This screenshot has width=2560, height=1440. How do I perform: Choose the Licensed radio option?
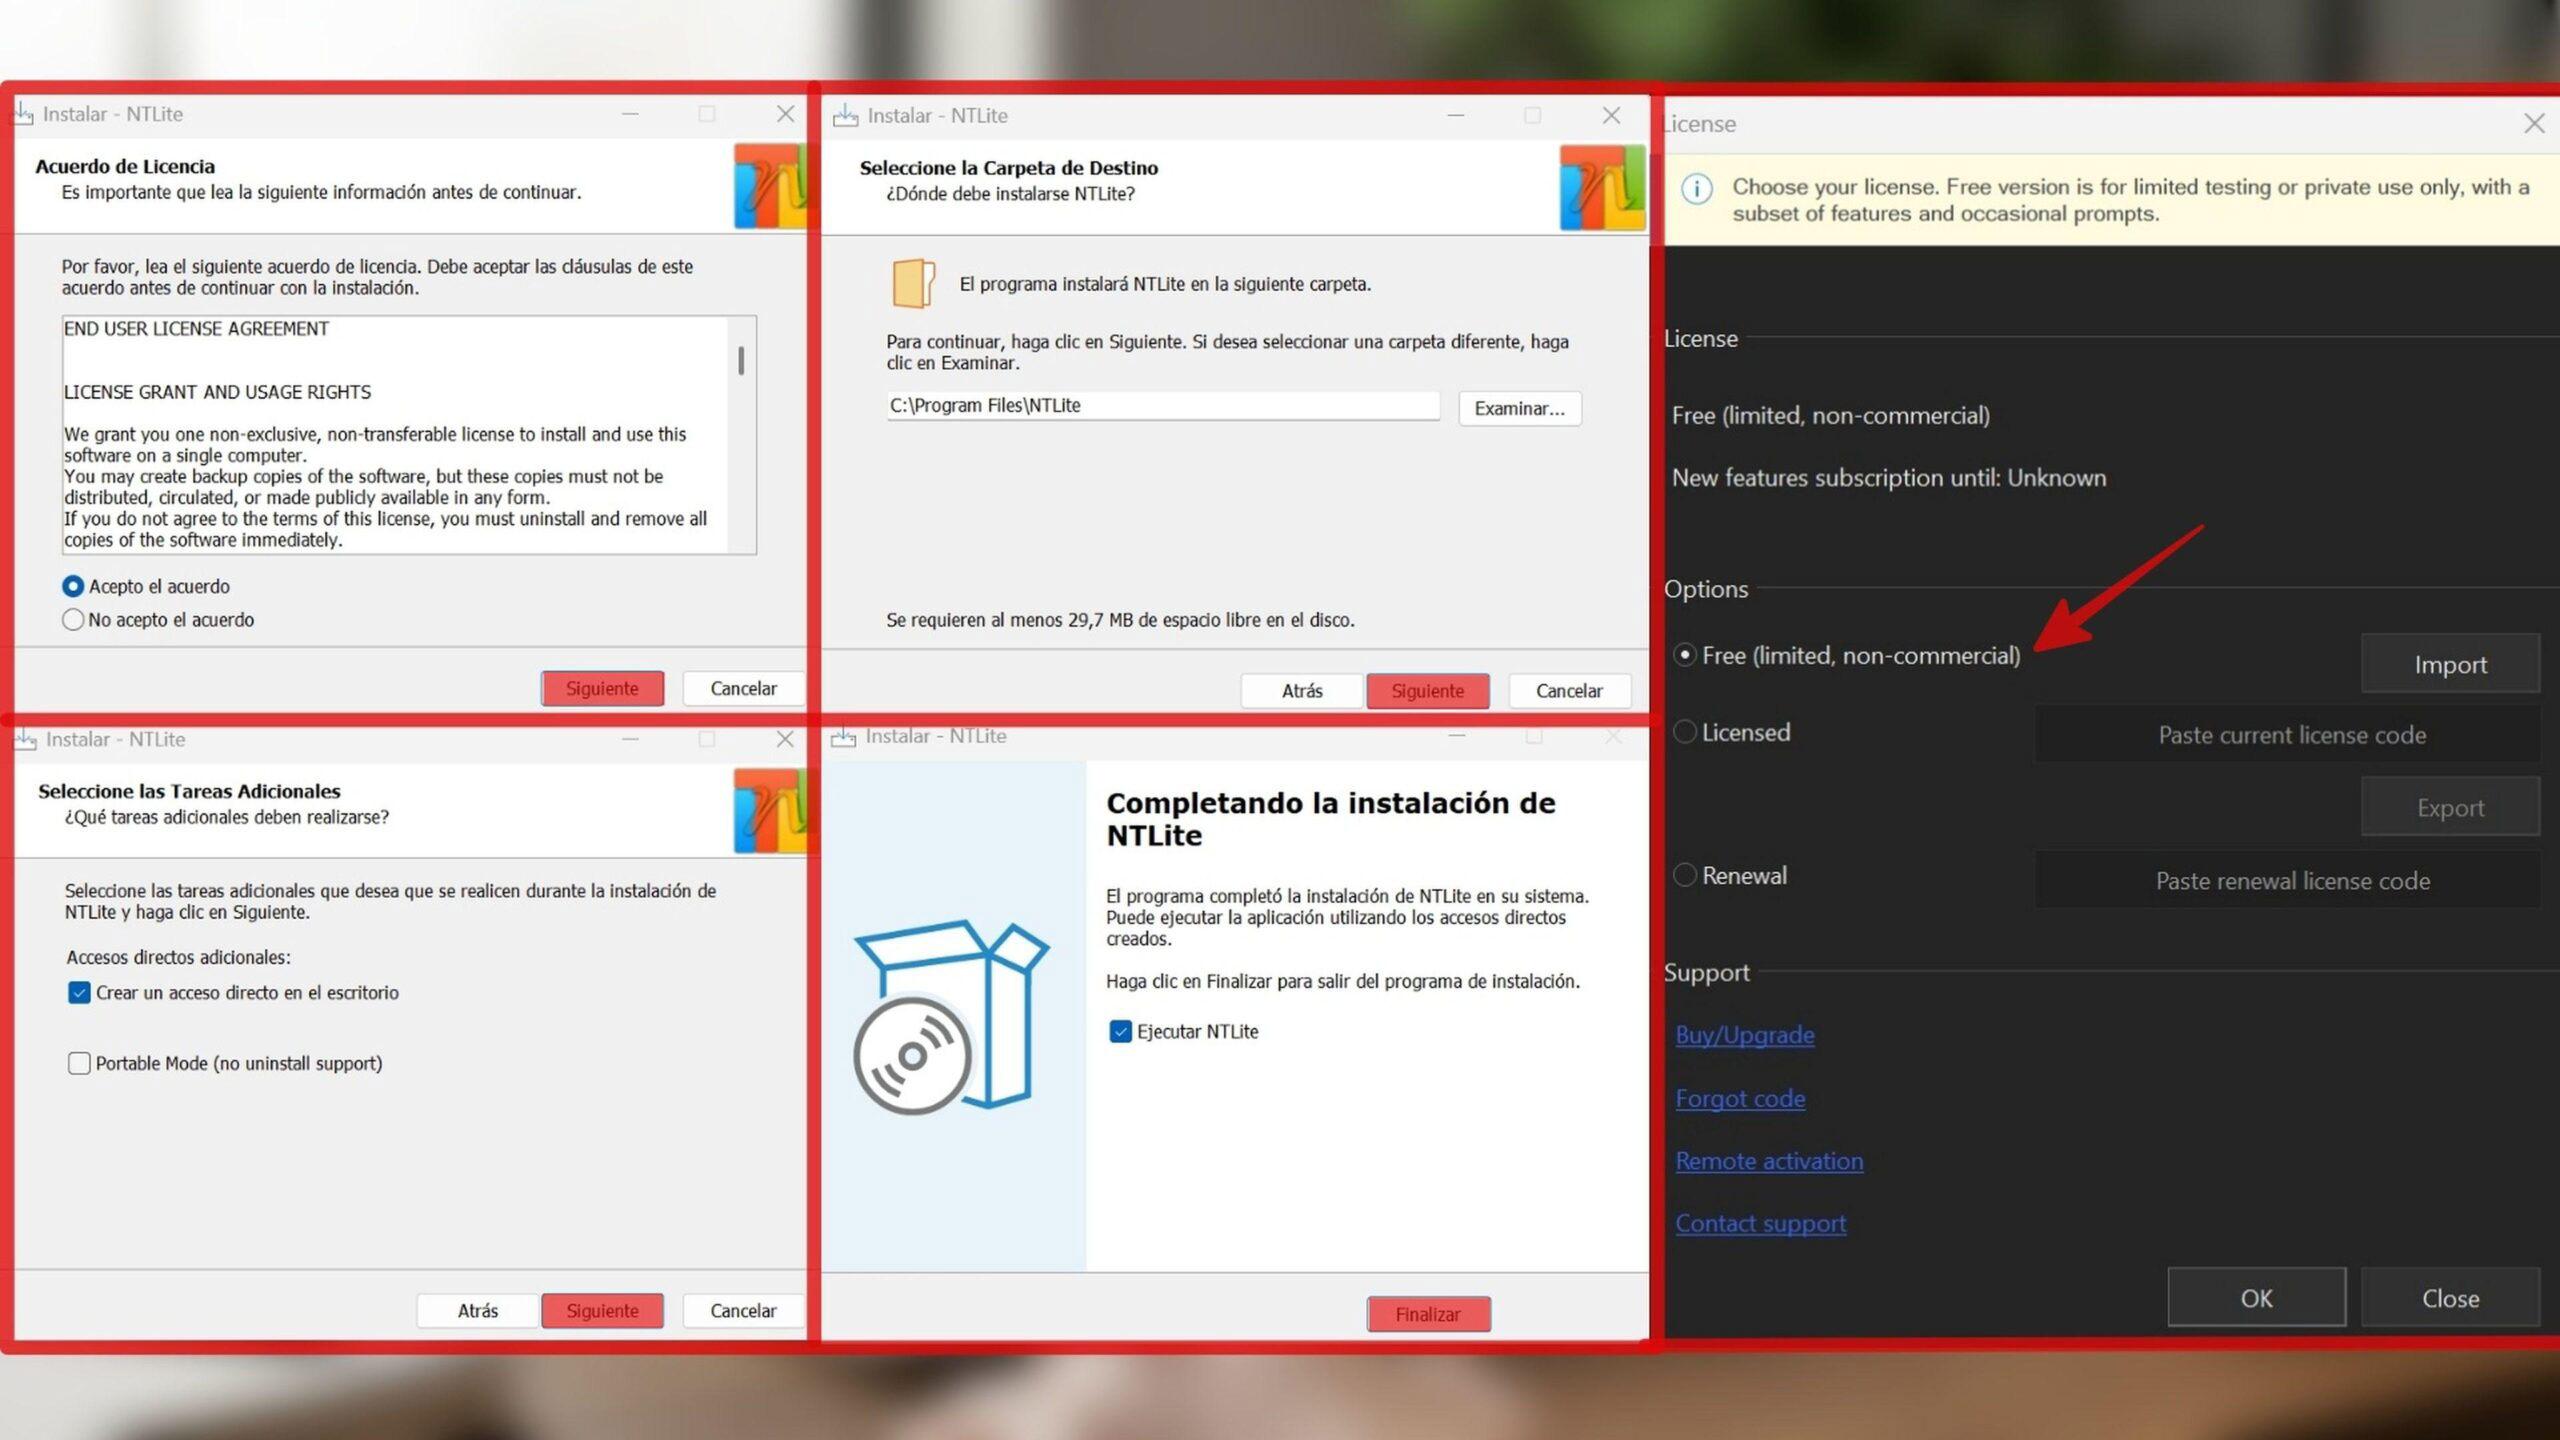[x=1685, y=732]
